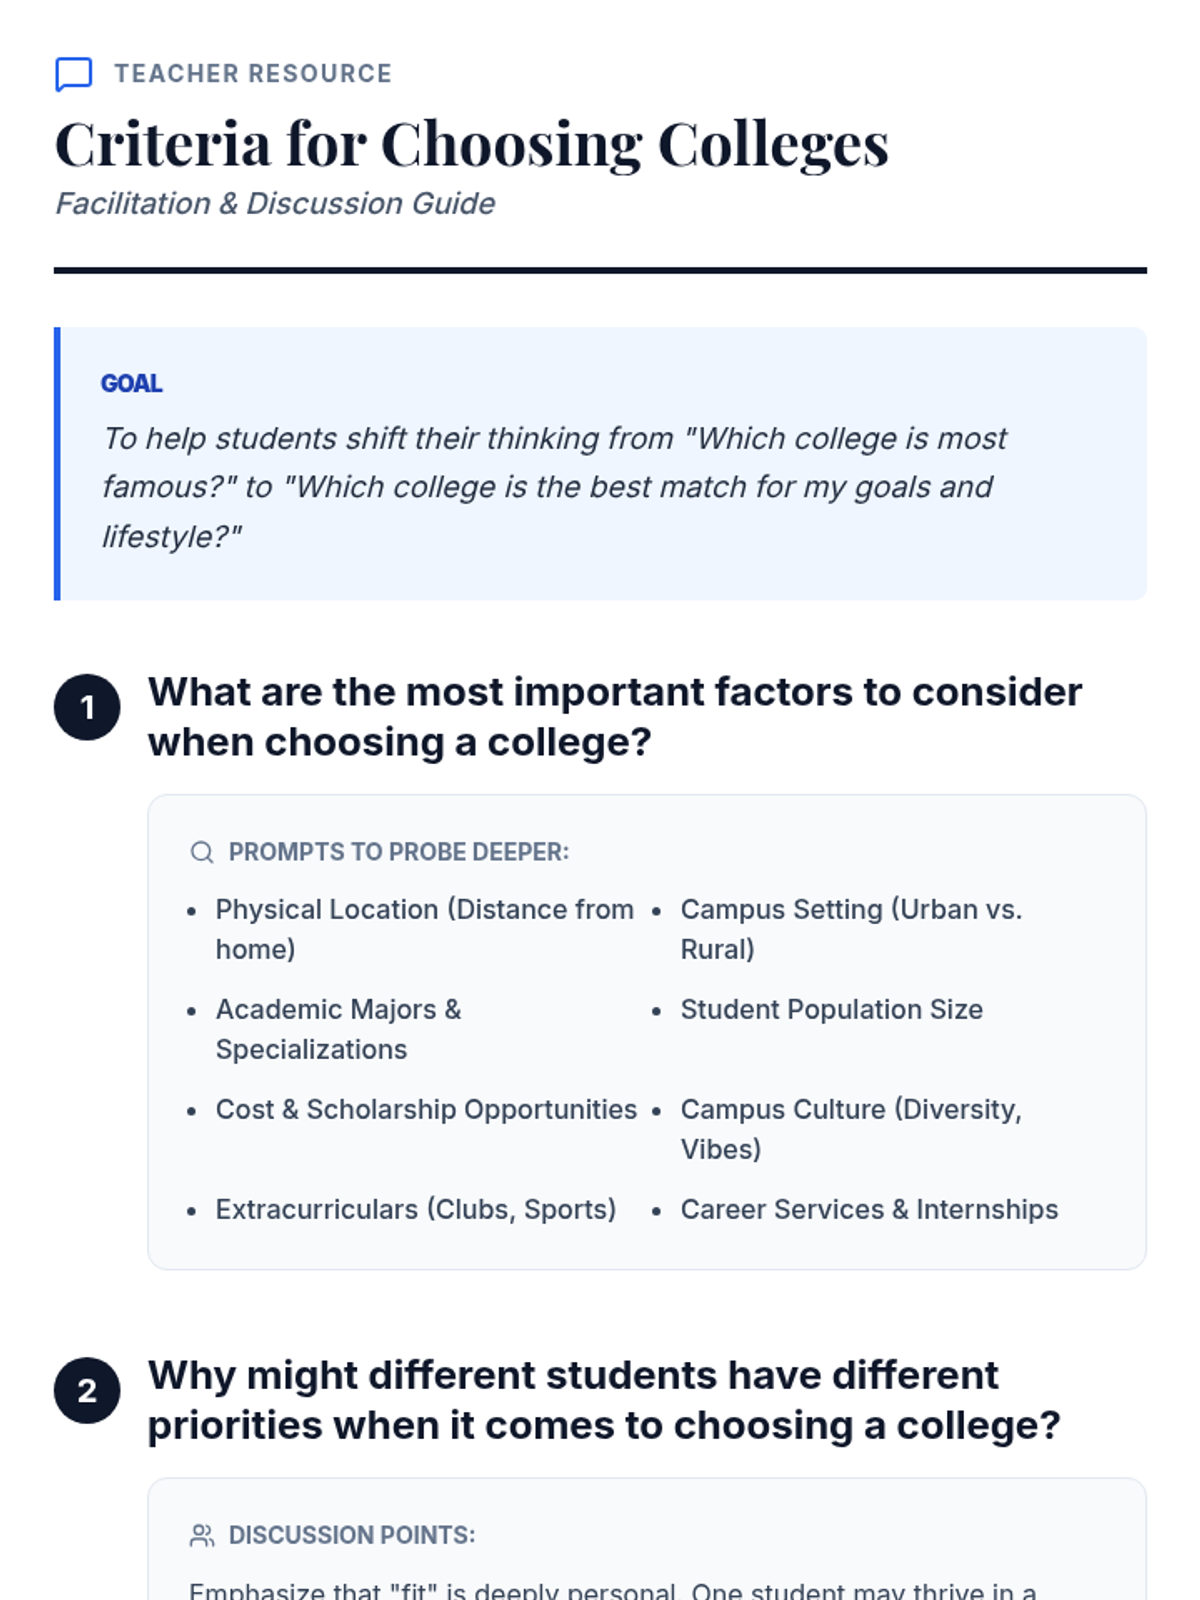Click the question about most important factors

614,716
